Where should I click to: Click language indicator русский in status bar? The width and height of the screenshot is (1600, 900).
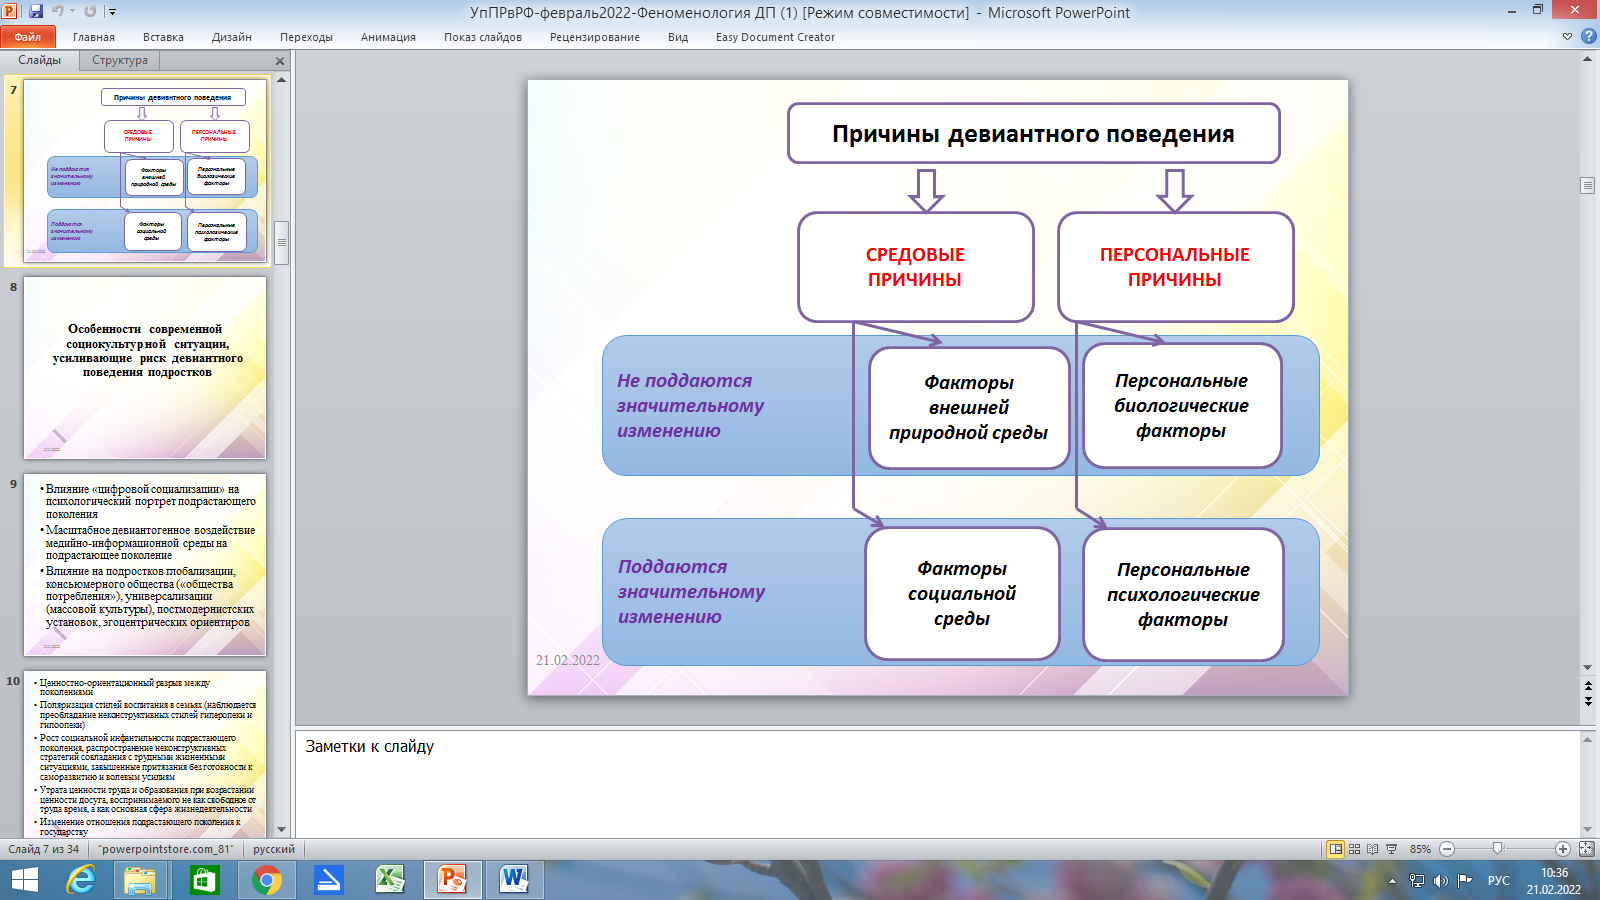point(274,849)
